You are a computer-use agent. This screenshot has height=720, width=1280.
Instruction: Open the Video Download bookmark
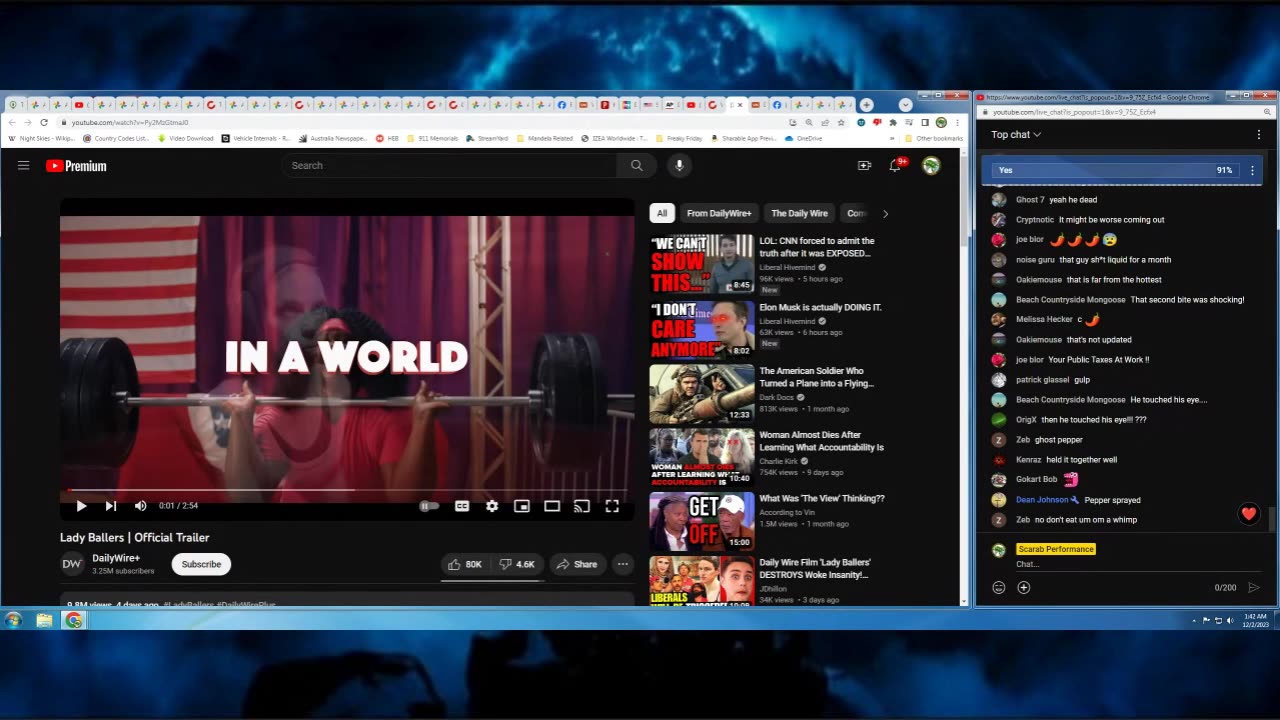coord(185,138)
